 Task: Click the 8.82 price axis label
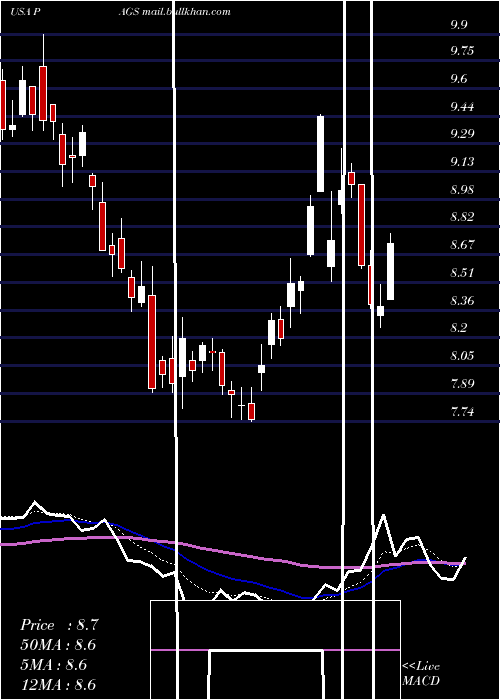tap(462, 217)
